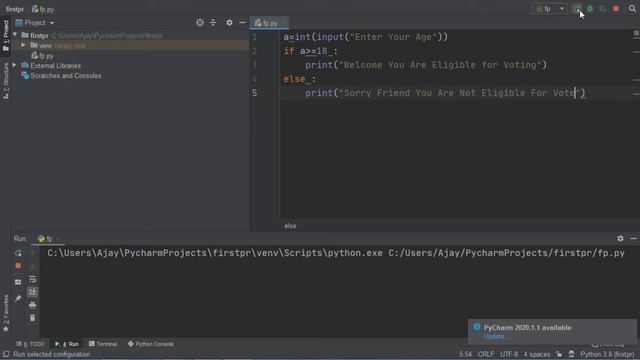Stop process in Run panel

tap(18, 266)
